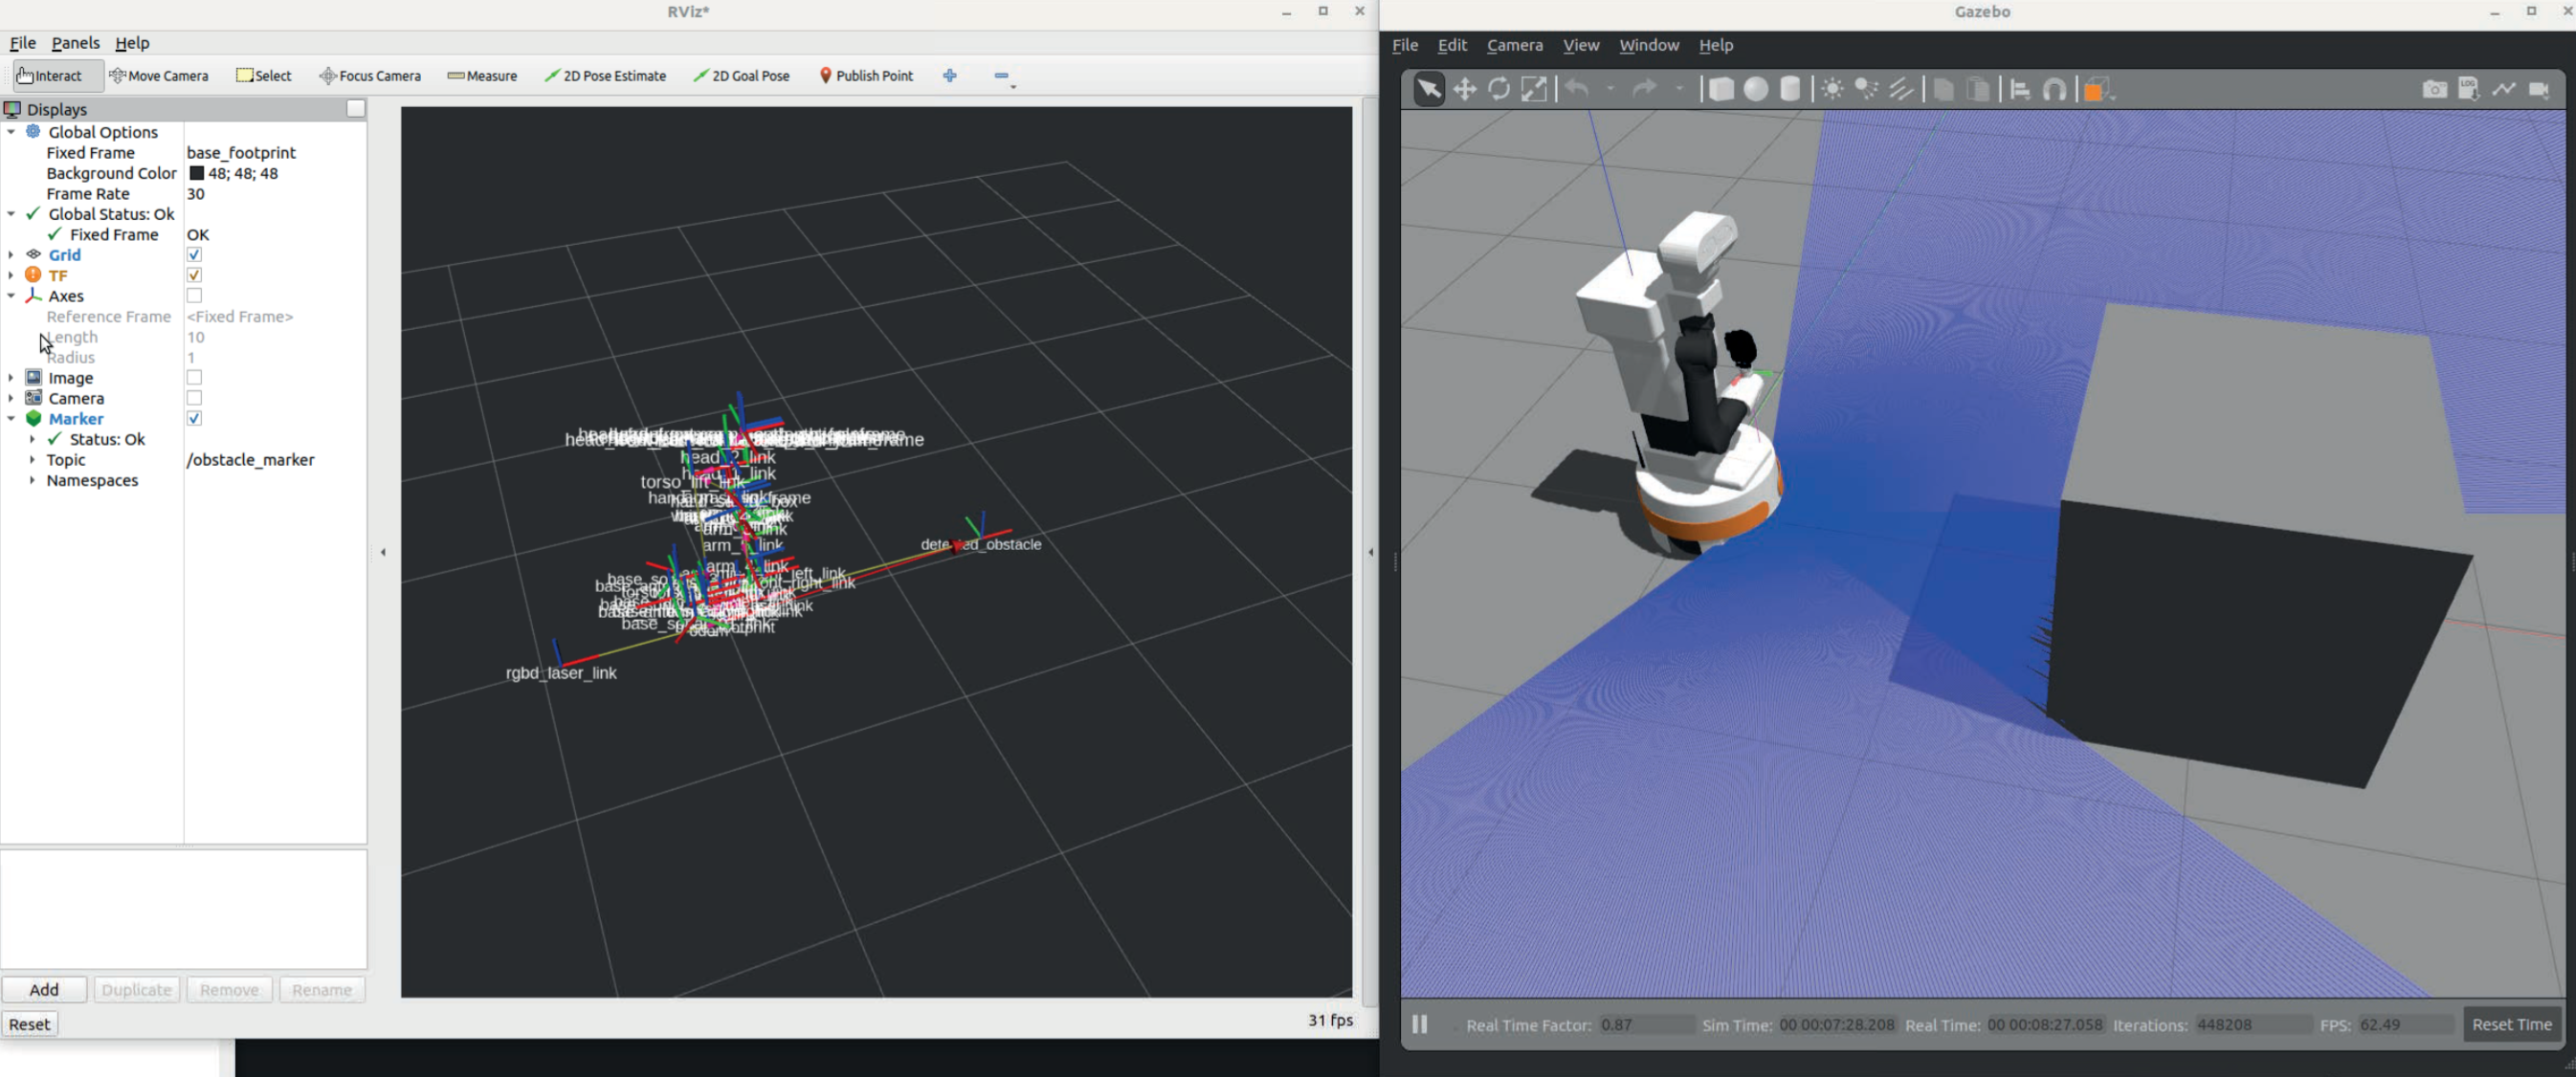
Task: Uncheck the Marker display checkbox
Action: tap(194, 419)
